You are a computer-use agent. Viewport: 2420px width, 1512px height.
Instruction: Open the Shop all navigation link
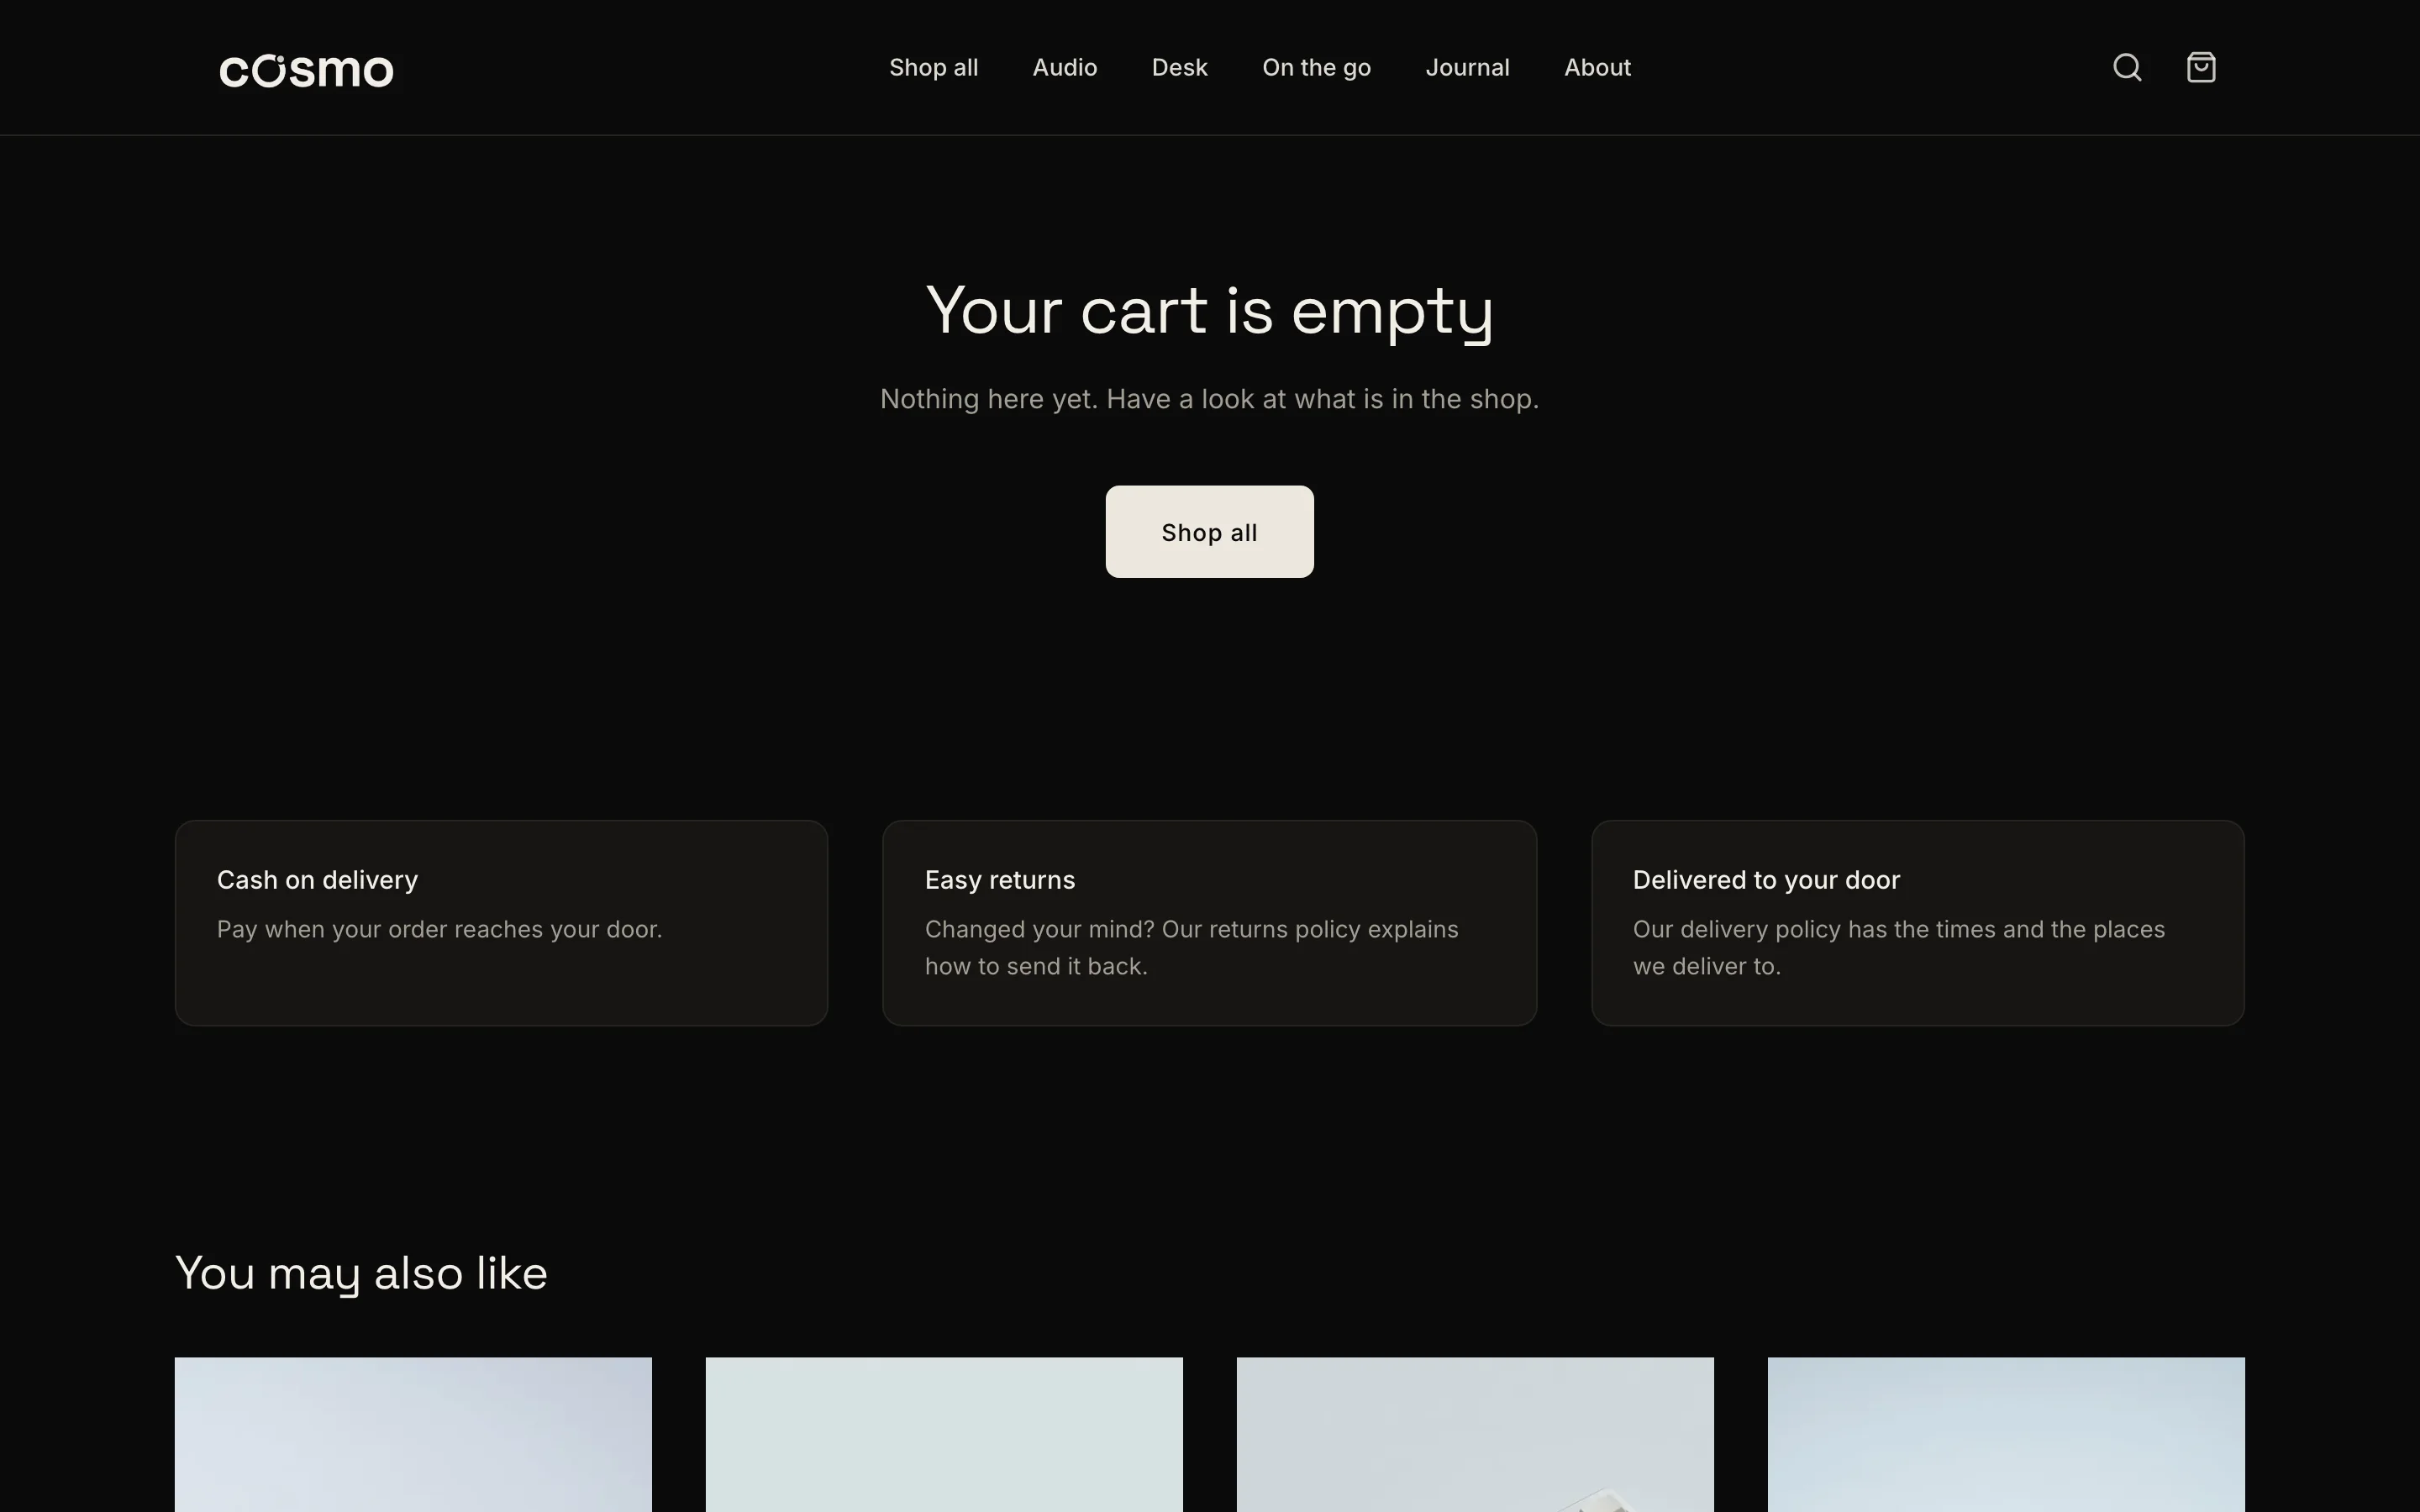[x=933, y=67]
